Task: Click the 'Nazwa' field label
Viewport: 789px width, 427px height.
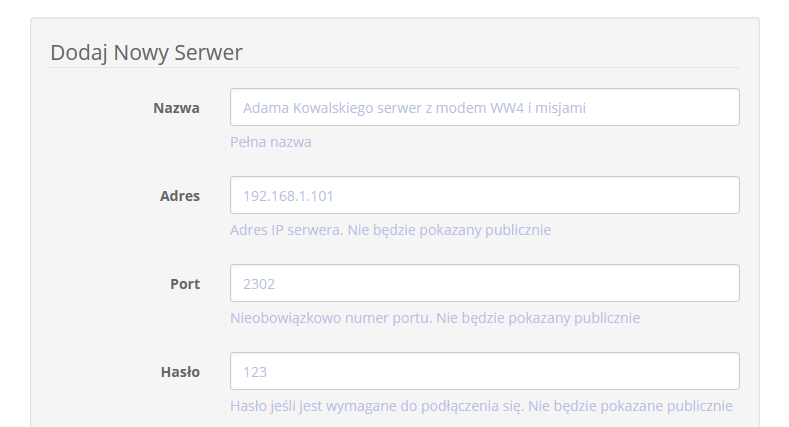Action: pos(176,108)
